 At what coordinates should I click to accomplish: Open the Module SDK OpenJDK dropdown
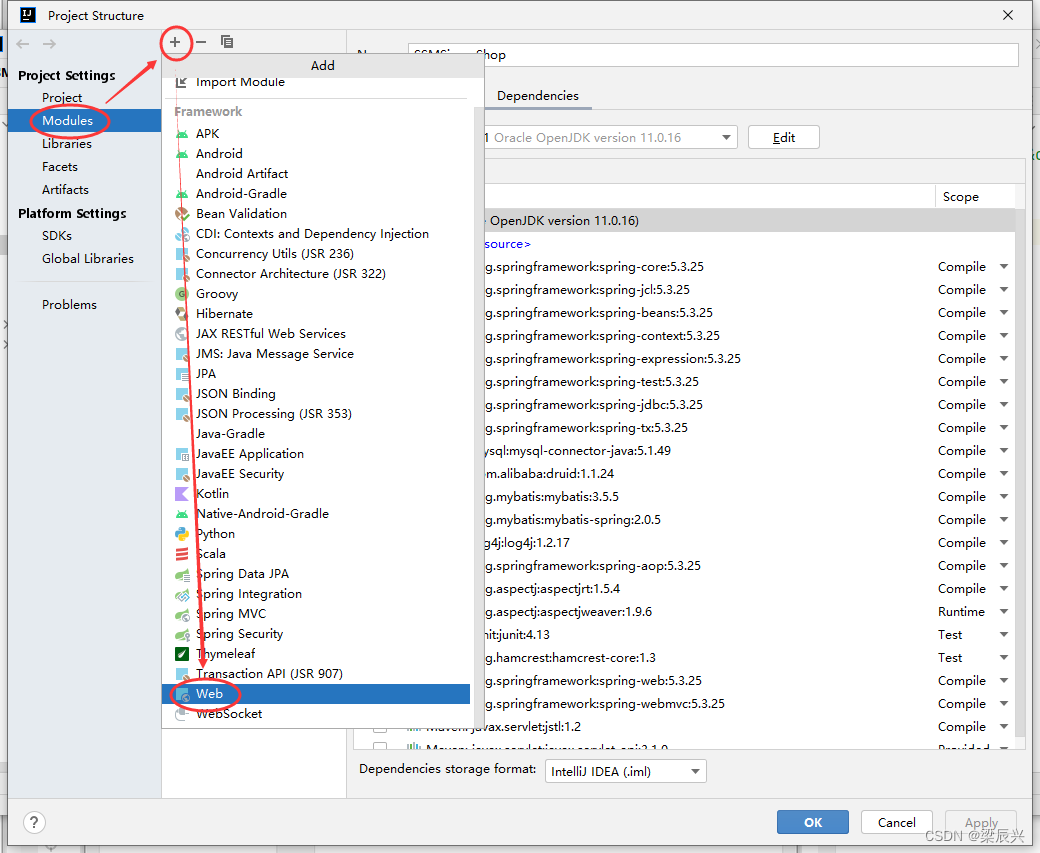click(x=726, y=138)
